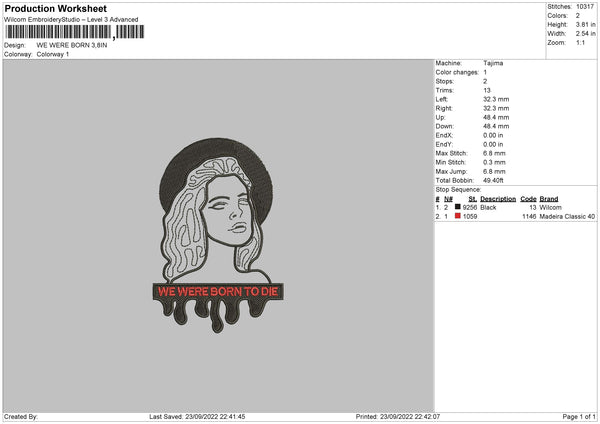Click the design name WE WERE BORN 3,8IN
The image size is (600, 424).
(x=72, y=45)
